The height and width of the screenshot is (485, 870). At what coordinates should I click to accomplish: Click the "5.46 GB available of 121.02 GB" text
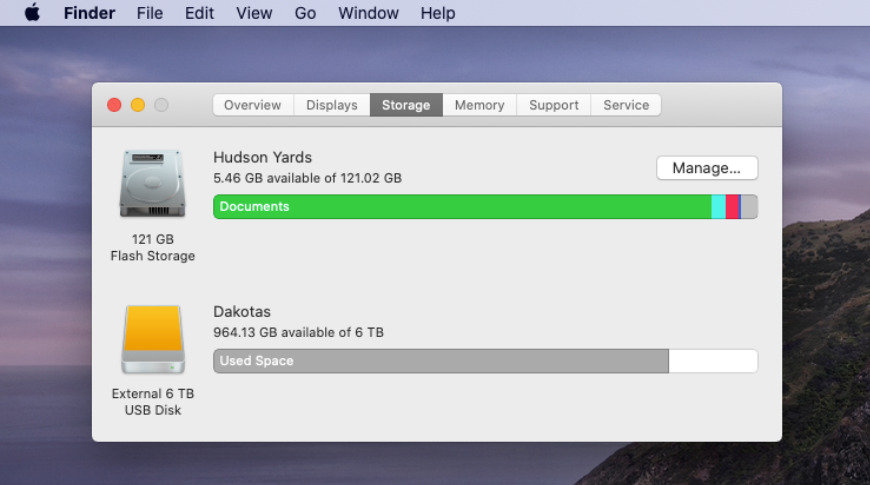tap(307, 178)
